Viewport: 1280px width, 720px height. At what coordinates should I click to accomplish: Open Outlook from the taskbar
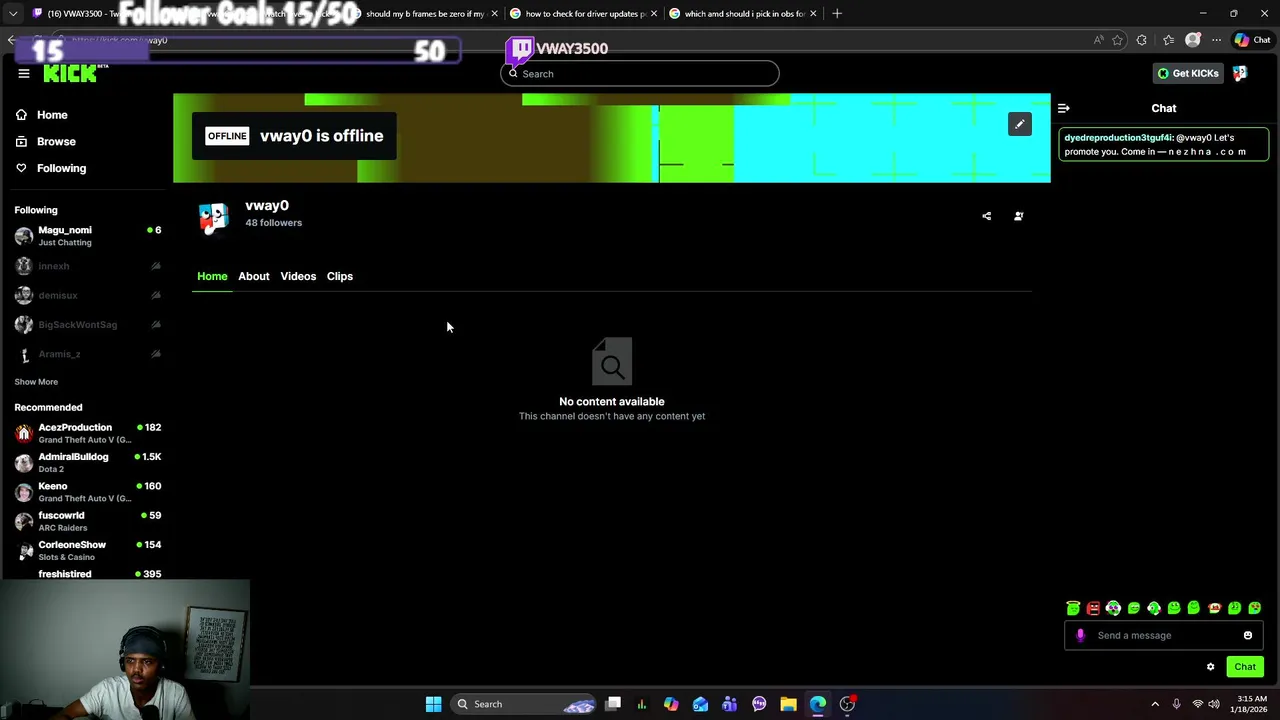[x=700, y=704]
